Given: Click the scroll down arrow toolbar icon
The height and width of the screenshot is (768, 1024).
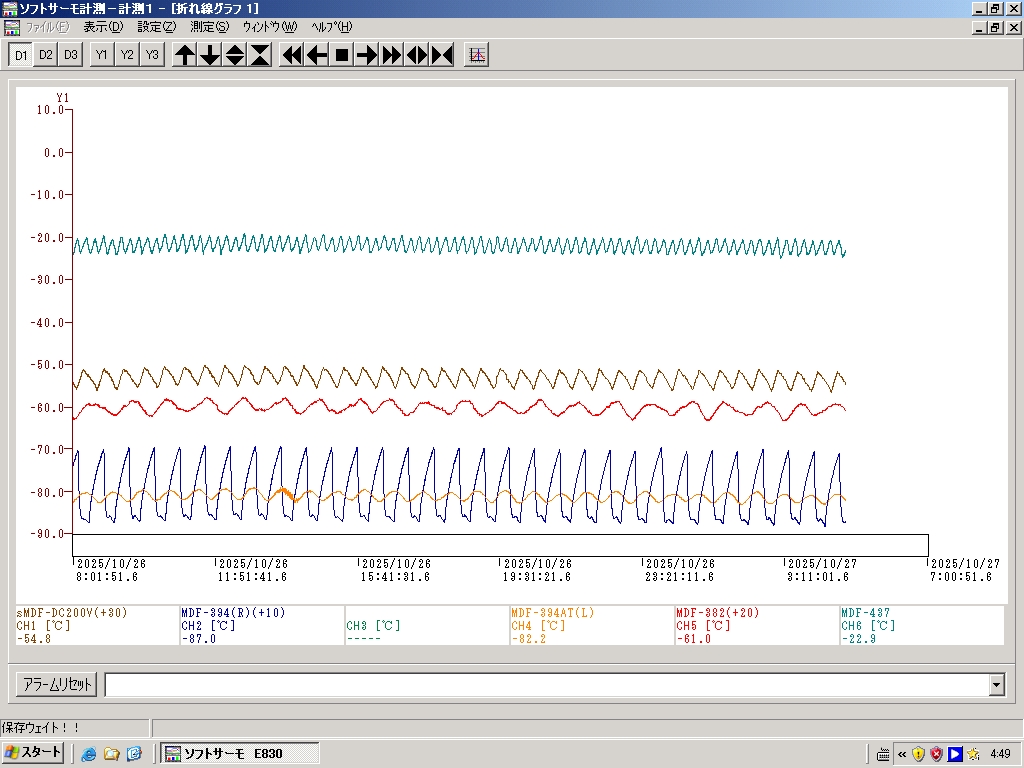Looking at the screenshot, I should pos(210,55).
